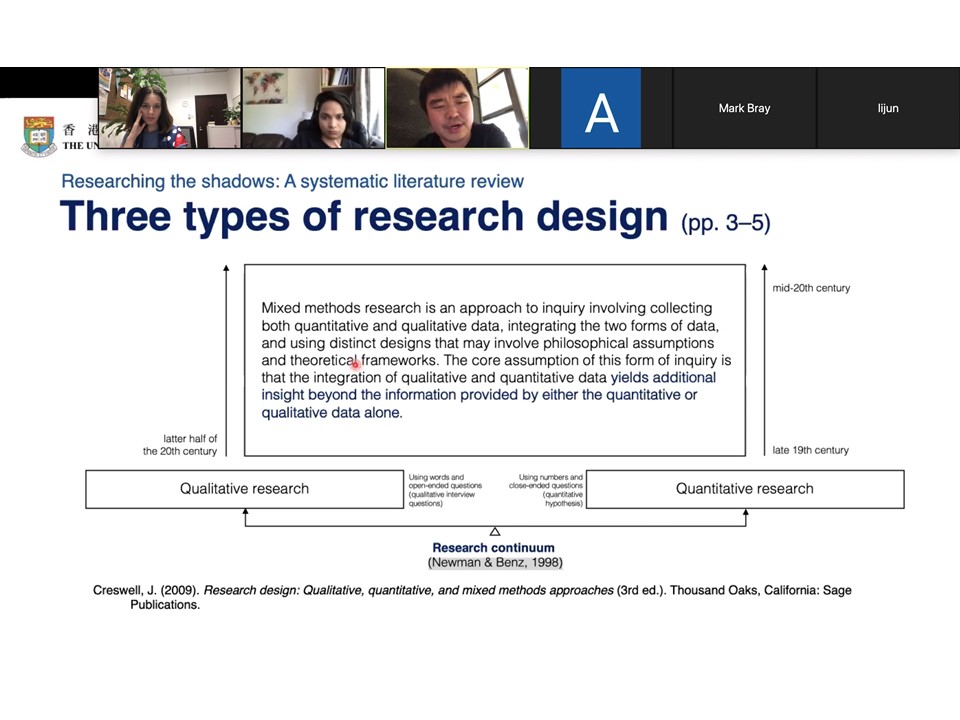960x720 pixels.
Task: Select the Mark Bray participant tile
Action: pos(744,108)
